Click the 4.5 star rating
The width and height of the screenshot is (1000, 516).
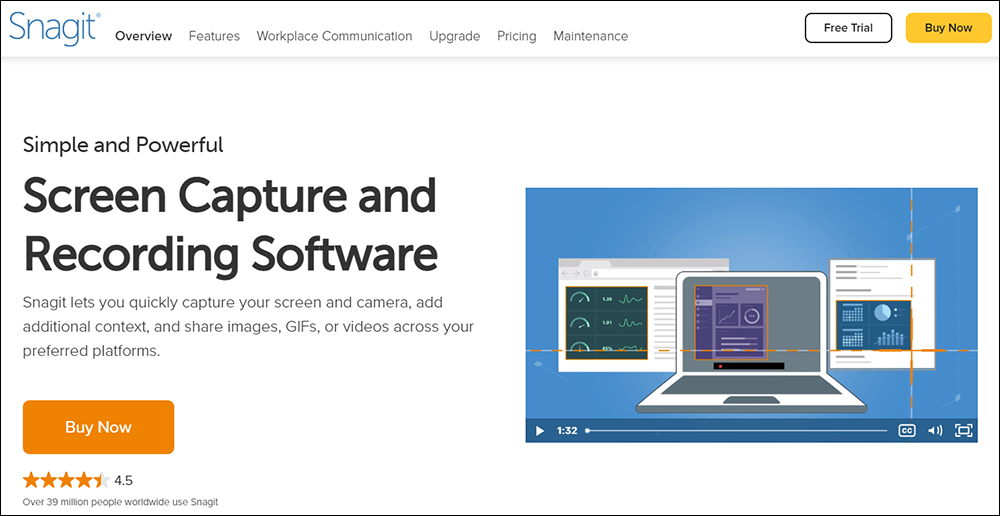(x=78, y=480)
